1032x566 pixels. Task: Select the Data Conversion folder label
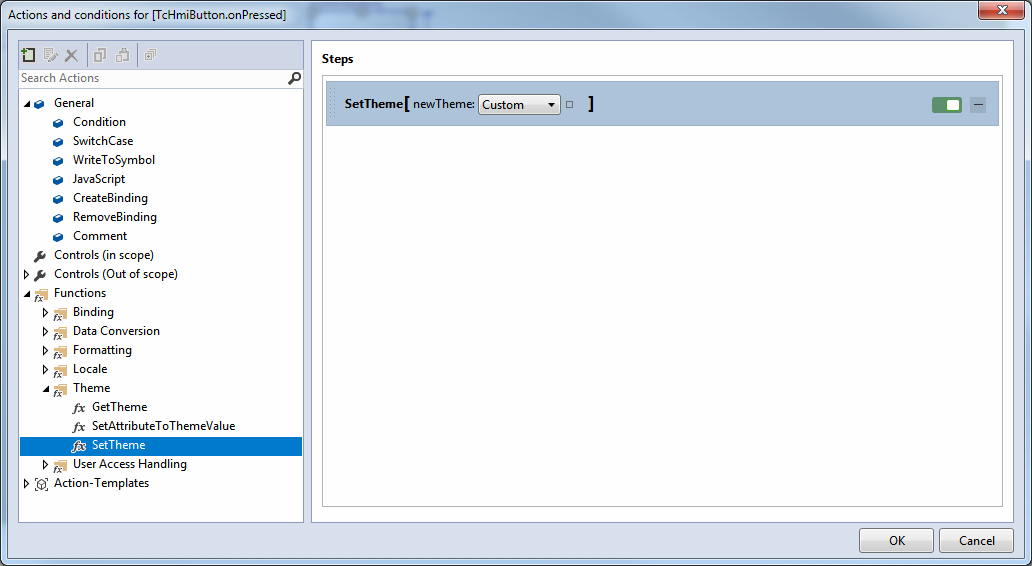[x=116, y=331]
